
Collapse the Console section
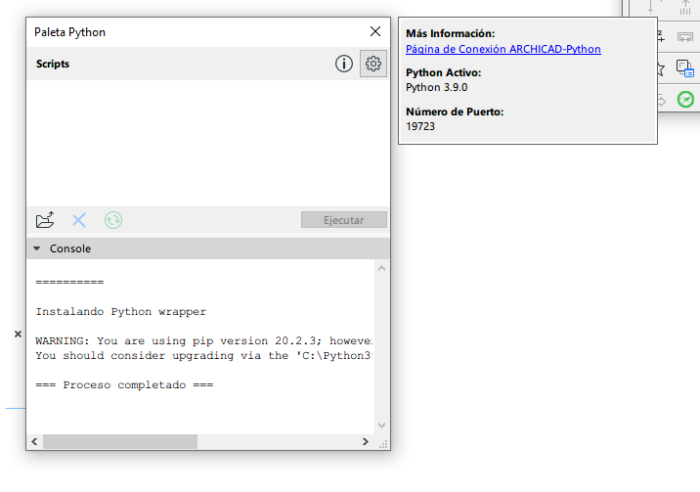(x=37, y=249)
